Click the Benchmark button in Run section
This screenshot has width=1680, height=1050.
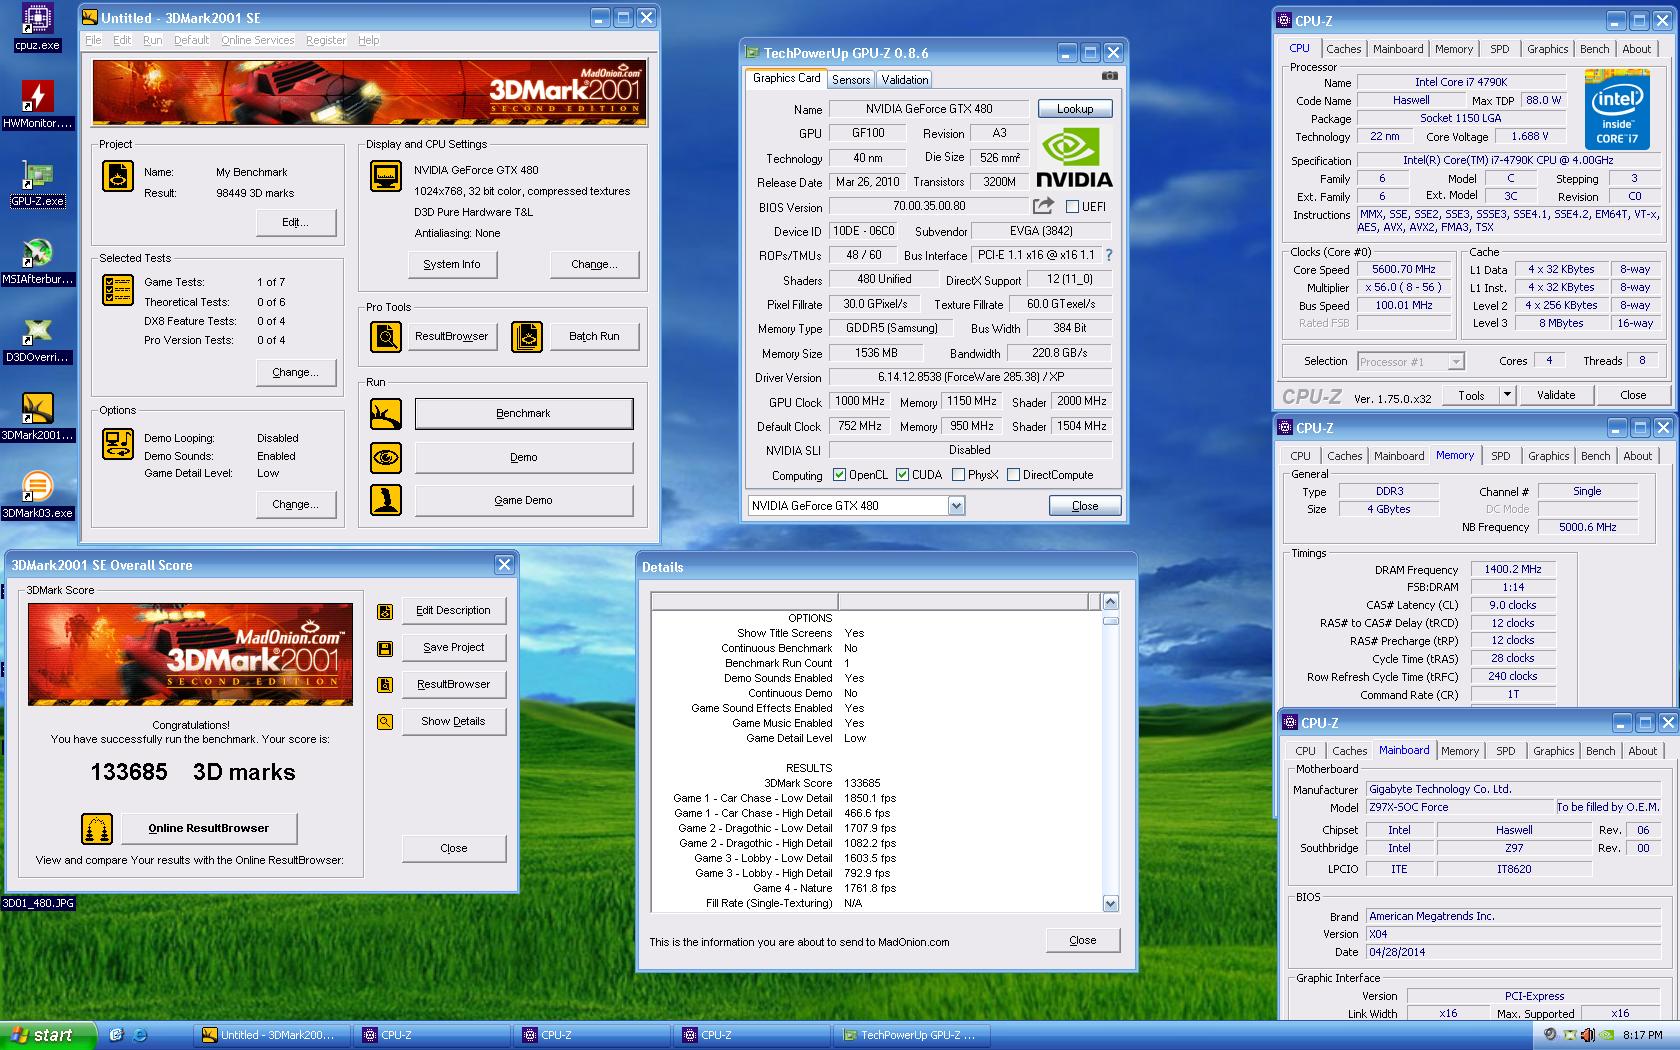(523, 414)
